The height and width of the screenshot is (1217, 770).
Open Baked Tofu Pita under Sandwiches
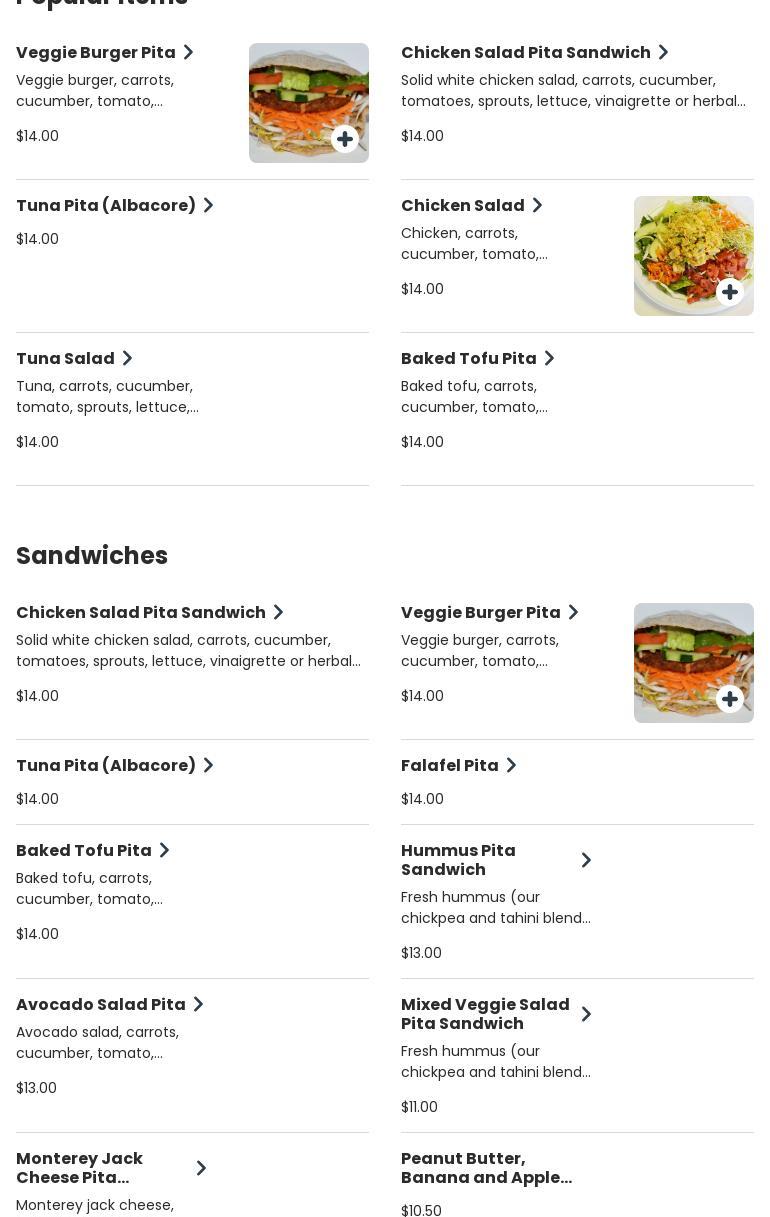[84, 850]
